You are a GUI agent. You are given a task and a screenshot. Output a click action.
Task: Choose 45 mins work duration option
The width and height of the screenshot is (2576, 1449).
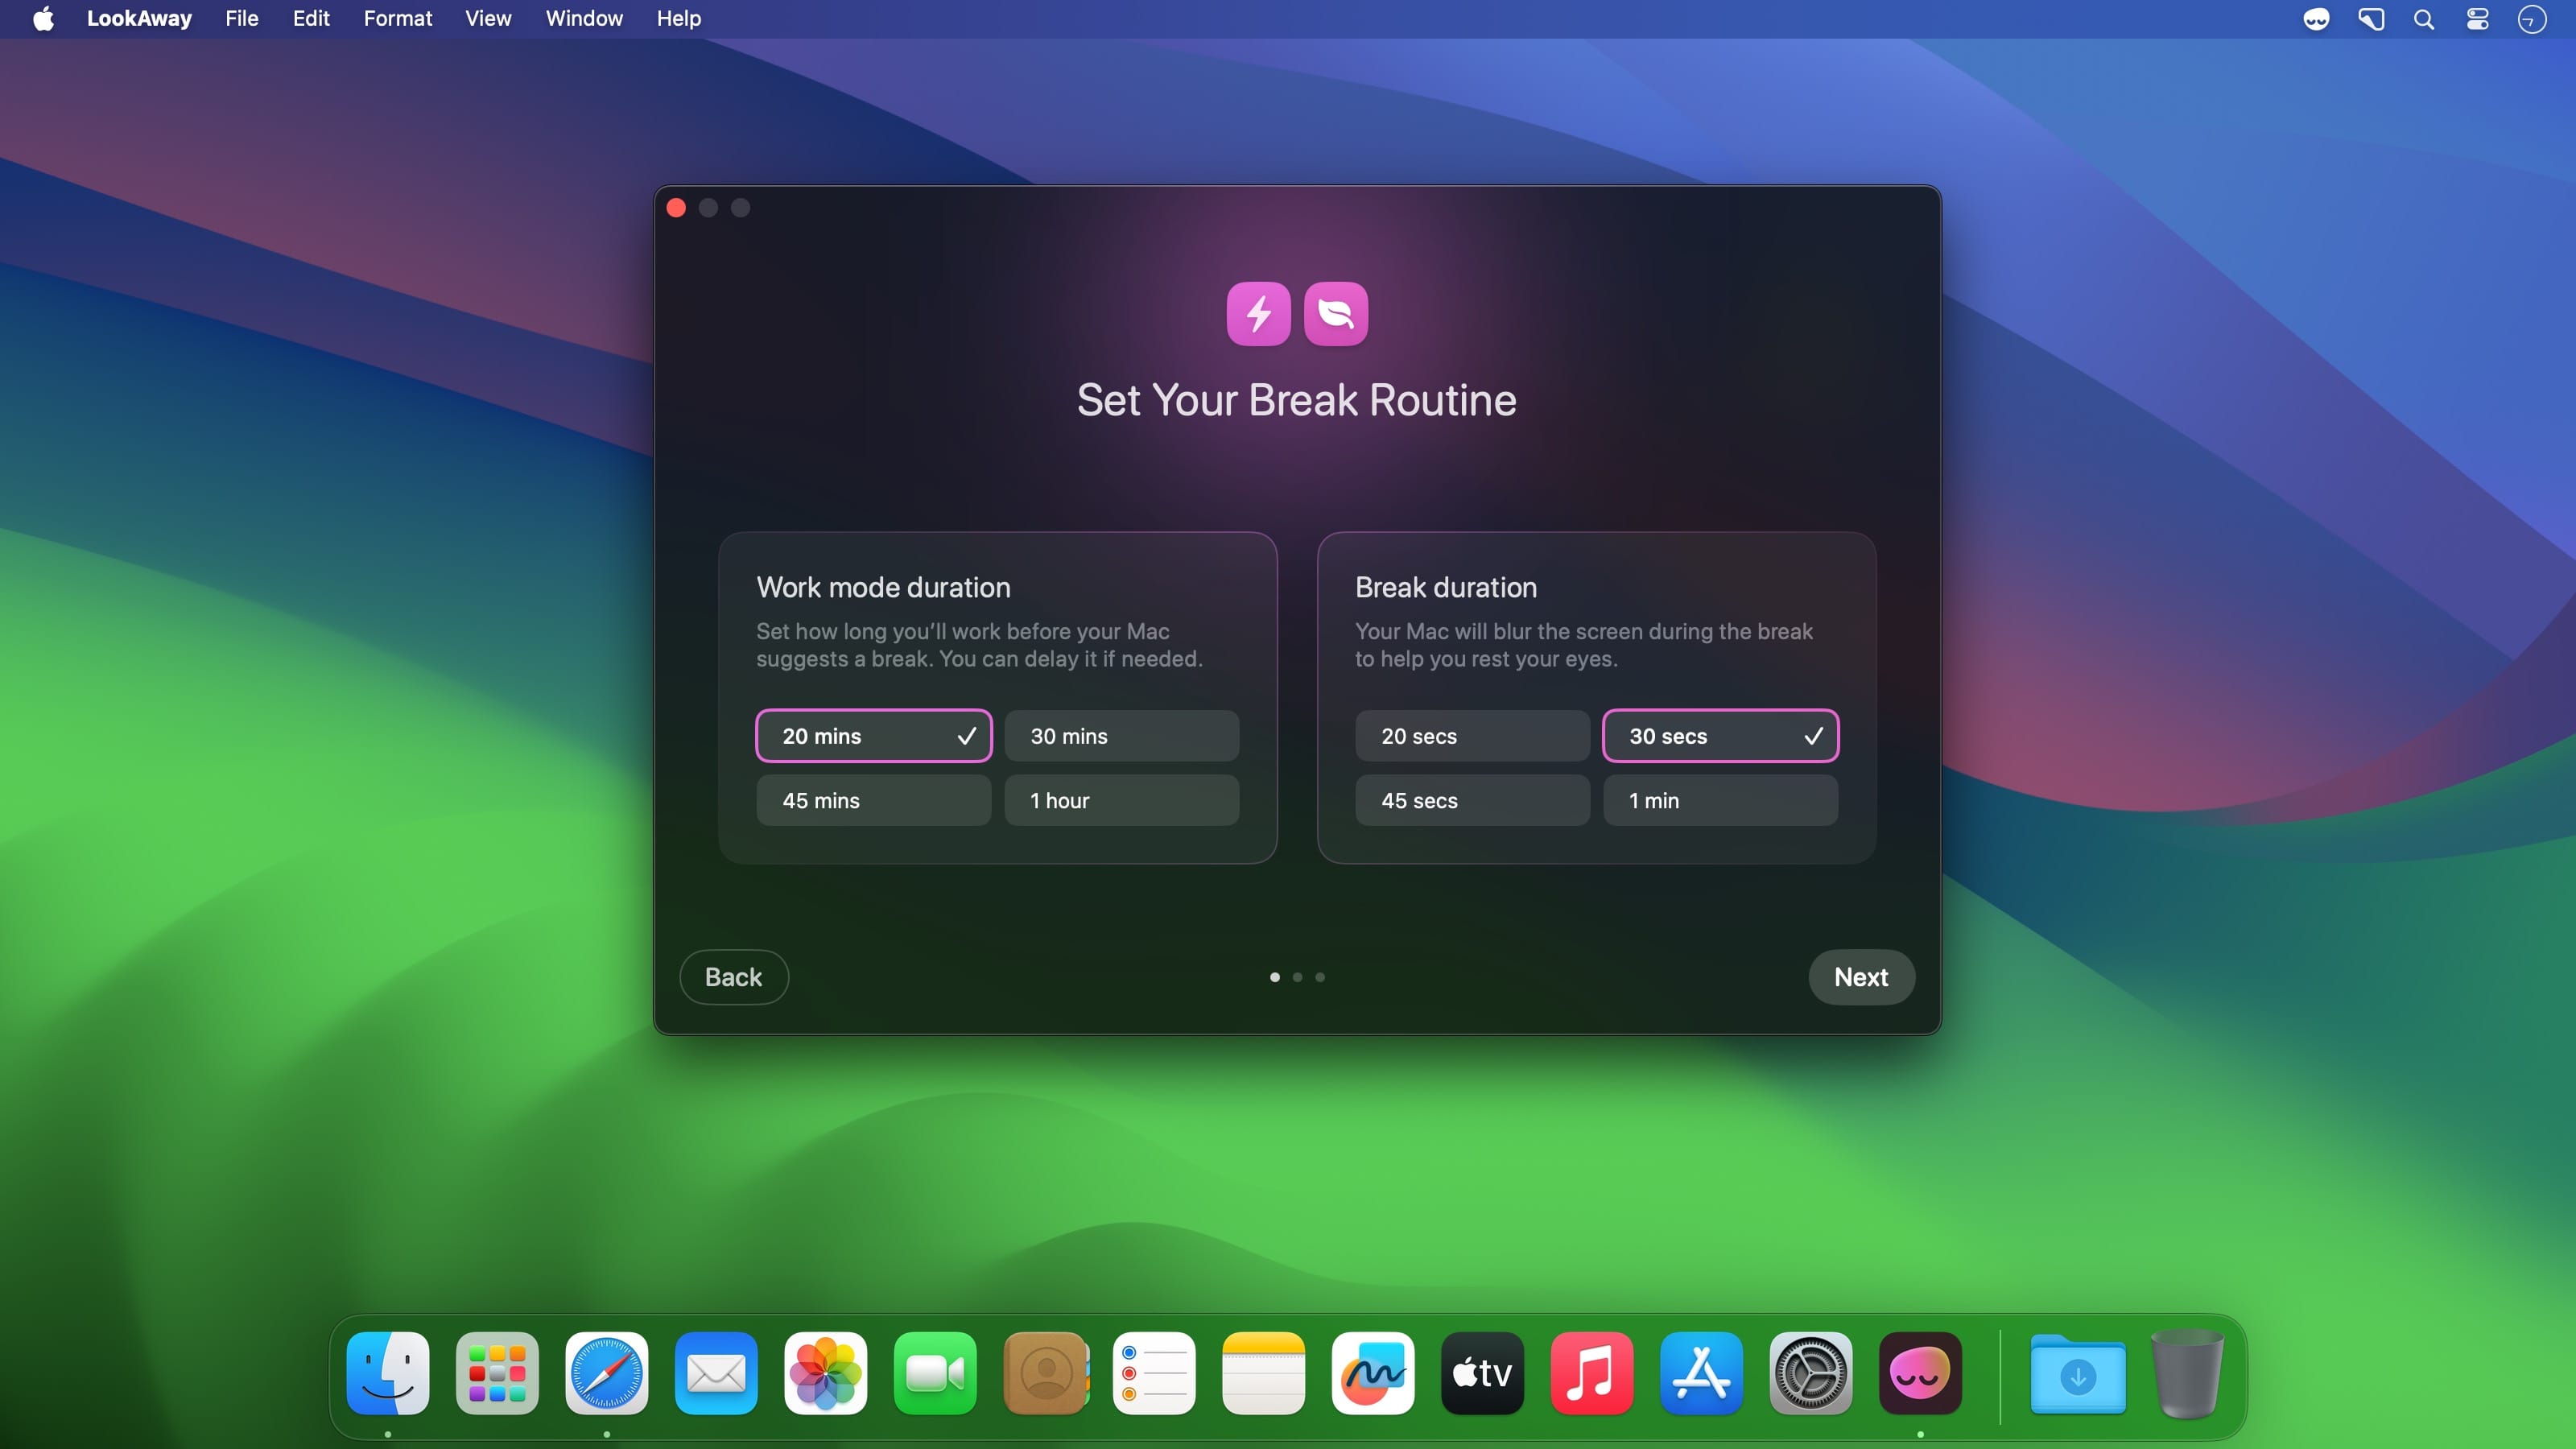[x=873, y=800]
